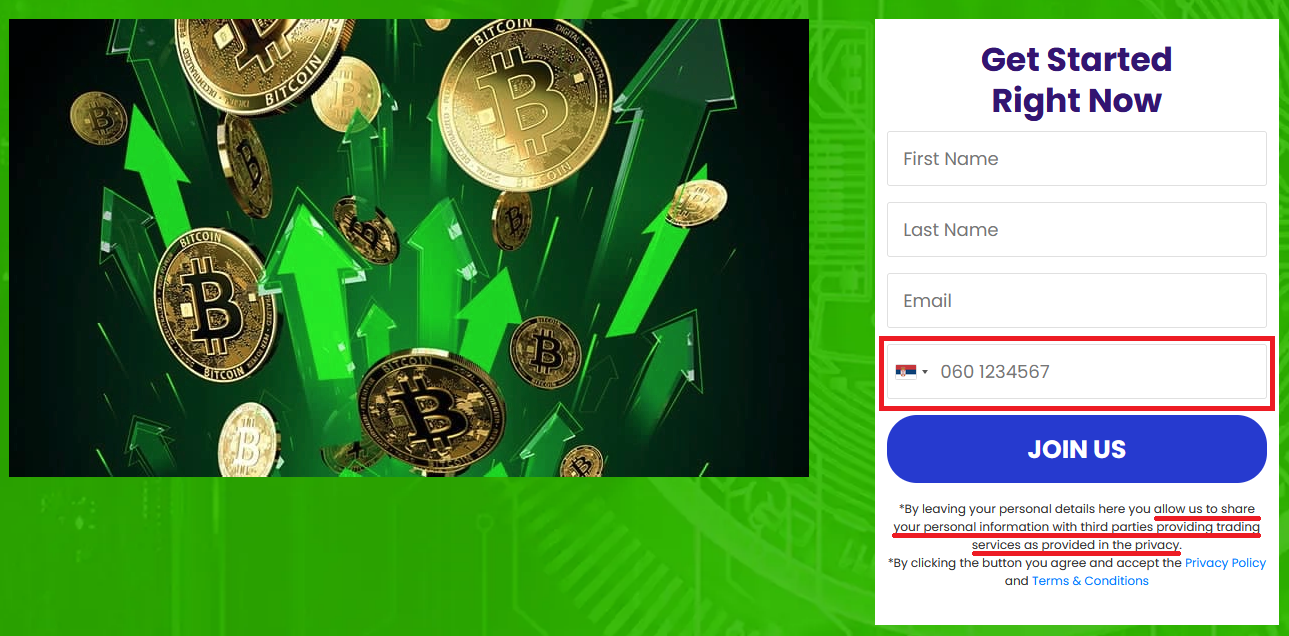Click the Bitcoin coin at image bottom center
This screenshot has height=636, width=1289.
[428, 410]
